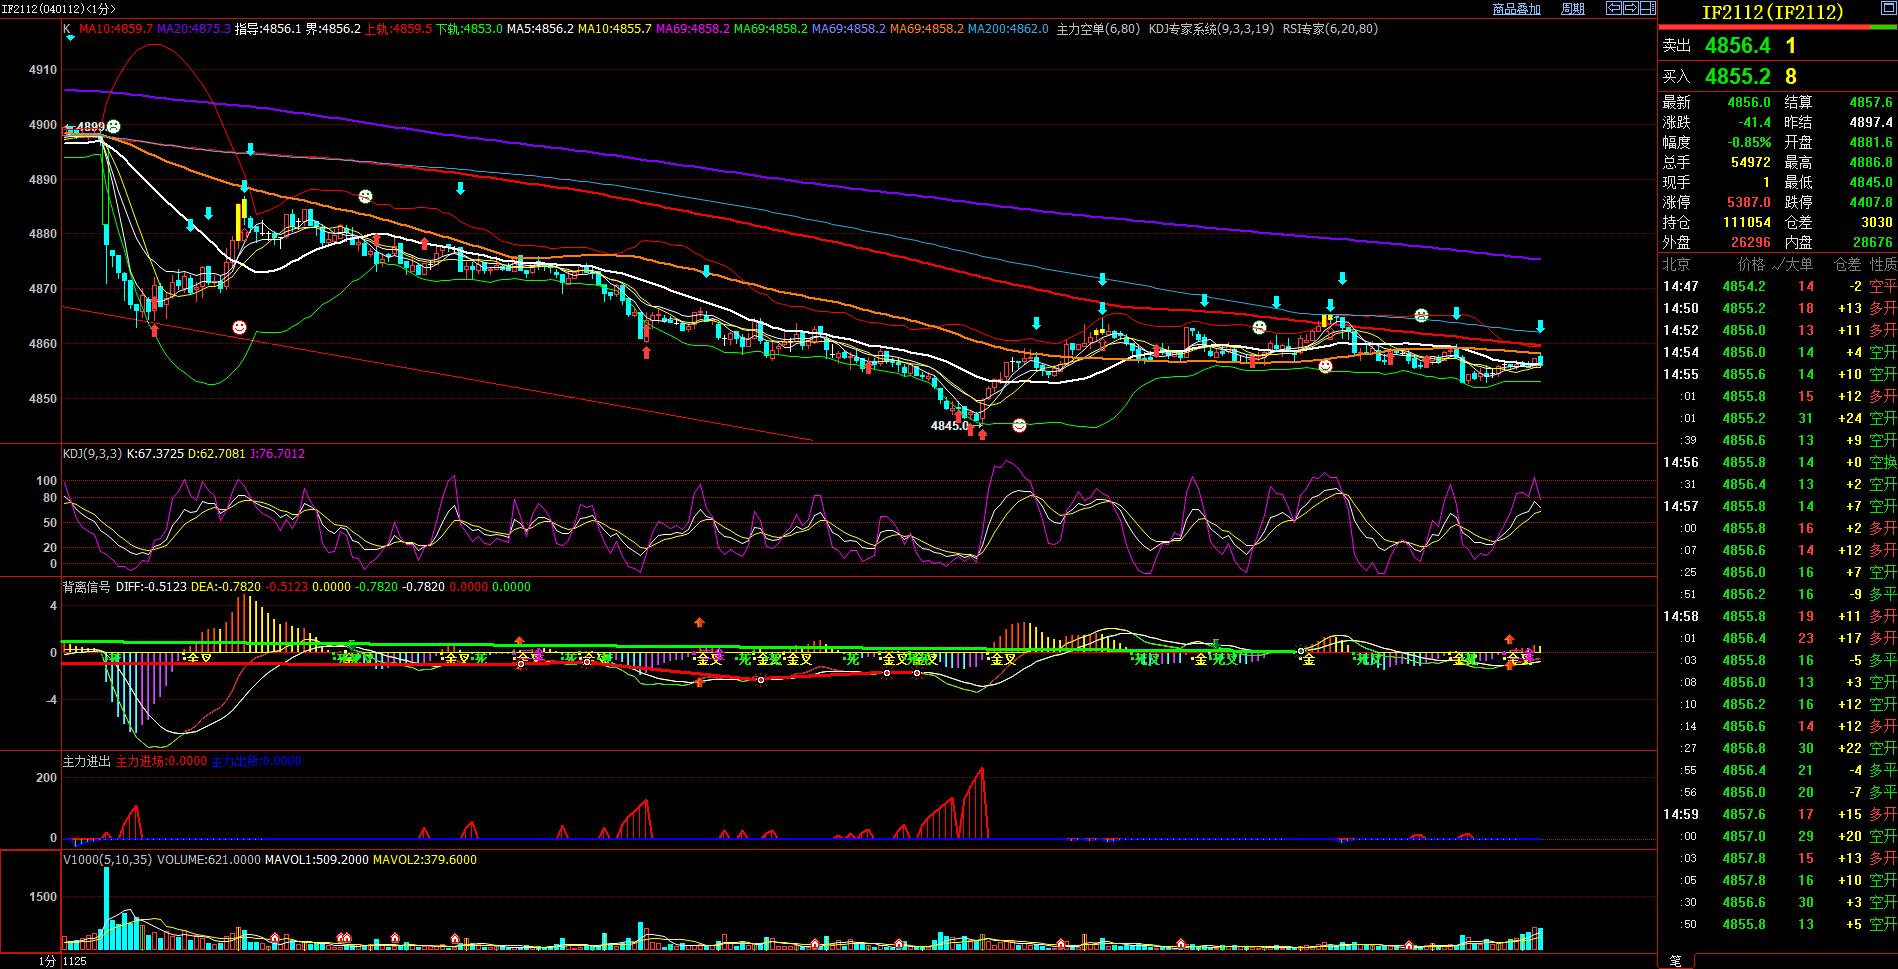Click the V1000(5,10,35) volume indicator label
The width and height of the screenshot is (1898, 969).
[107, 860]
